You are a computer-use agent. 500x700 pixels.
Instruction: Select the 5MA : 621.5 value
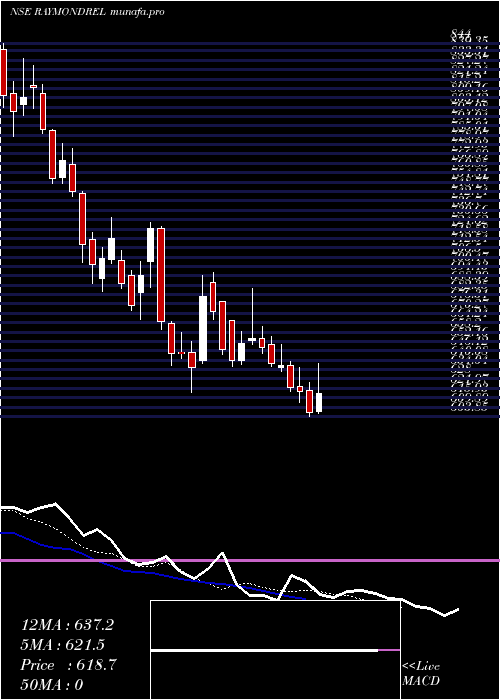pyautogui.click(x=64, y=645)
